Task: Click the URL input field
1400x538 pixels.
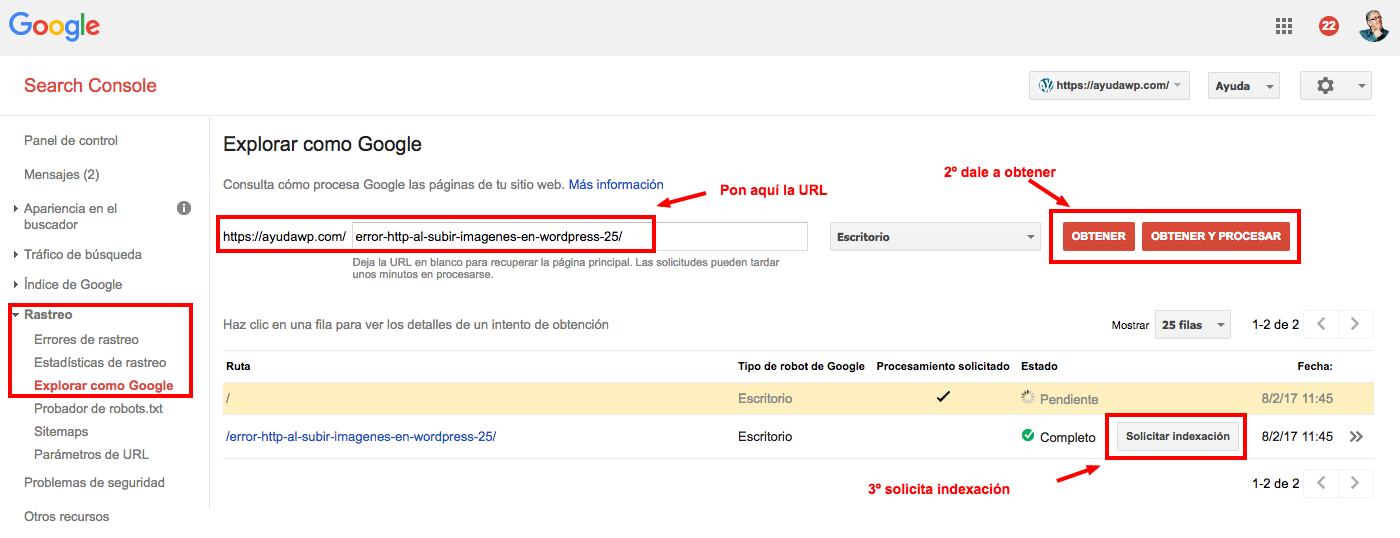Action: pyautogui.click(x=579, y=236)
